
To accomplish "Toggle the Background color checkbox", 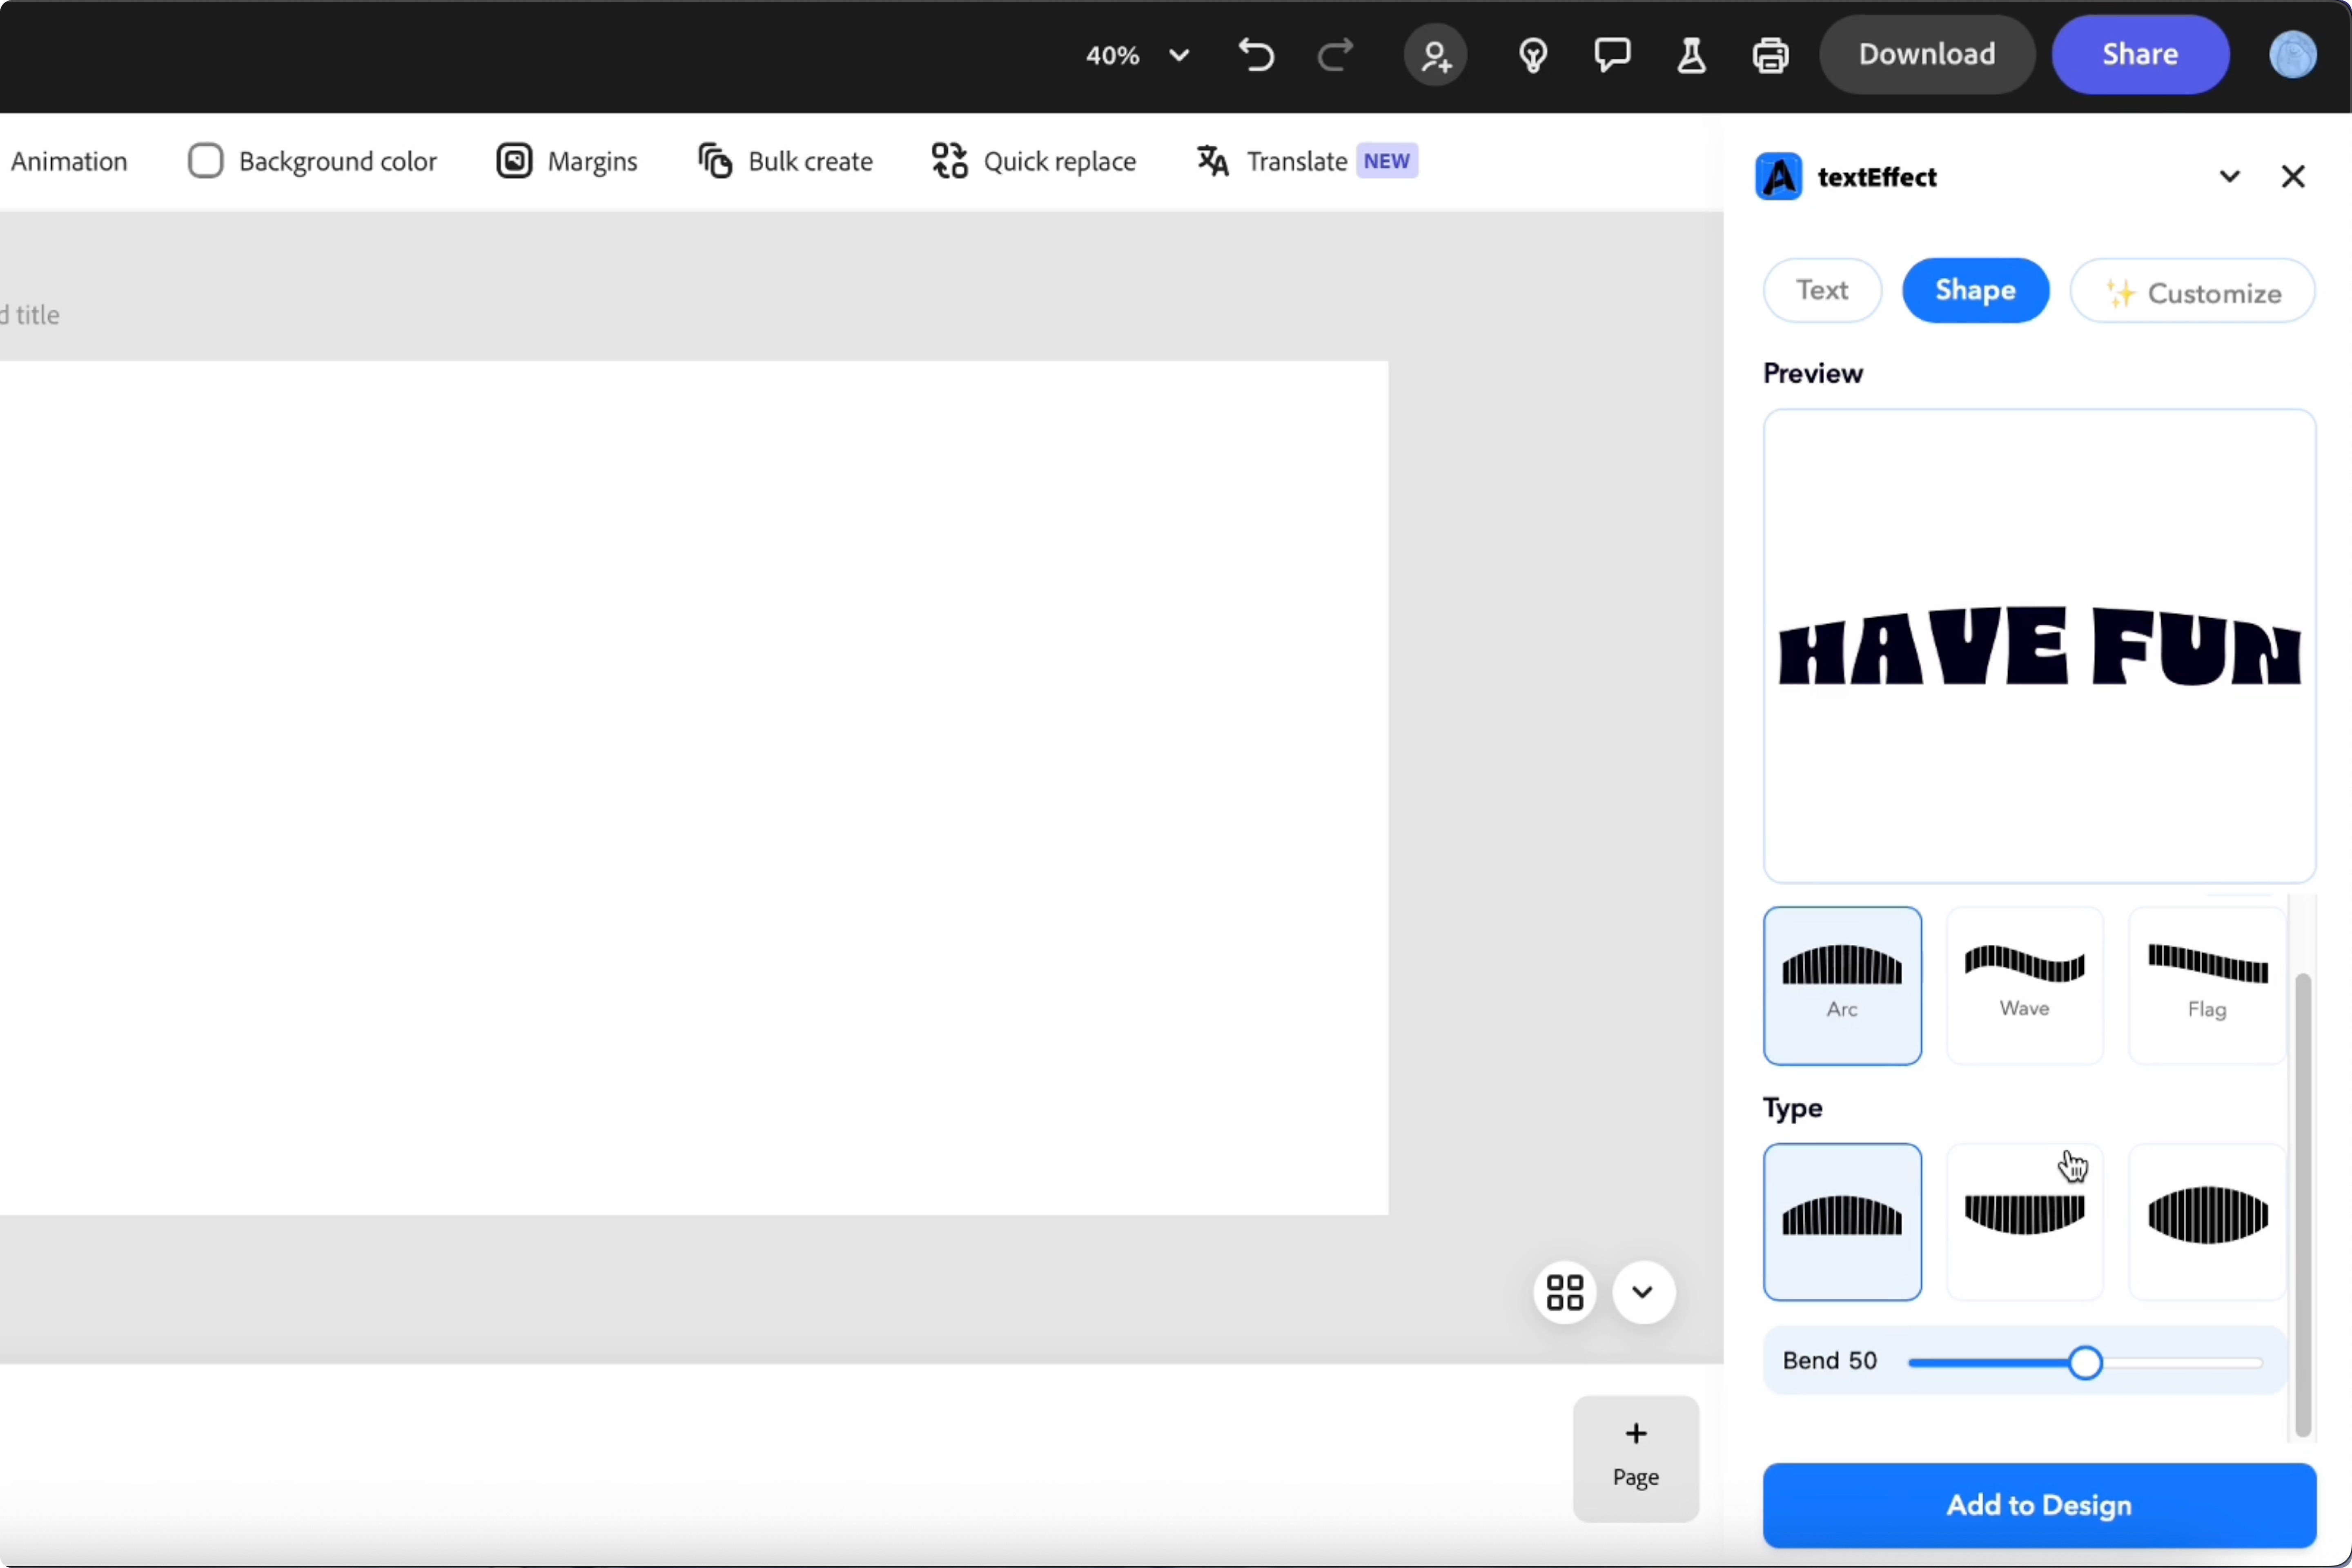I will [x=205, y=161].
